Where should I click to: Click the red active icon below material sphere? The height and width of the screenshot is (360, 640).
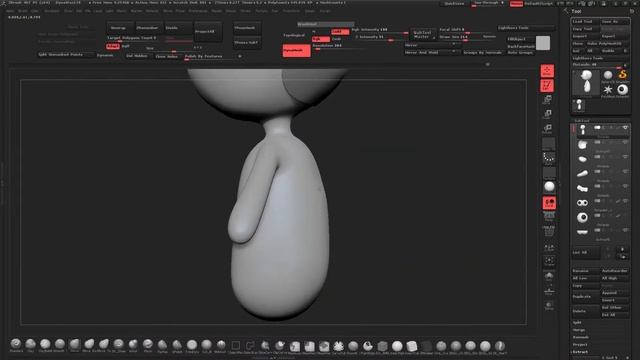[x=549, y=203]
